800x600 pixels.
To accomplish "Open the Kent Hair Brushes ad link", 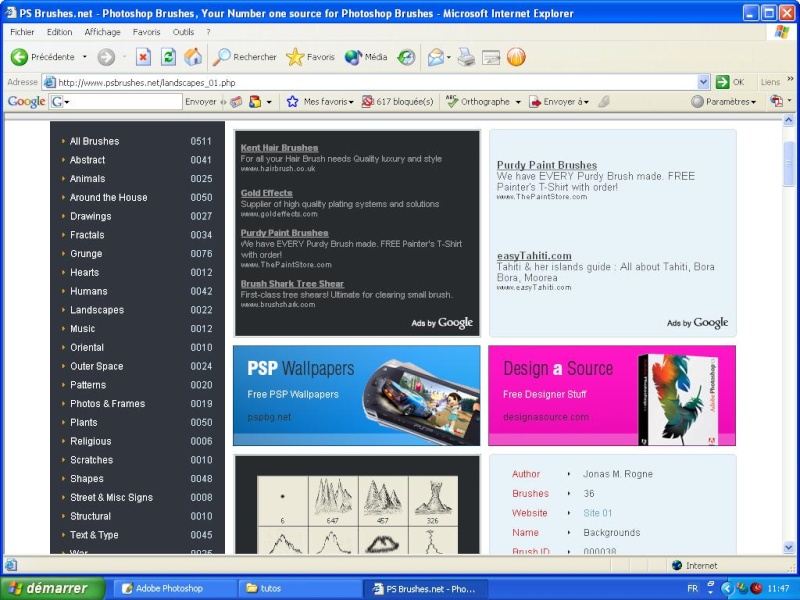I will 280,147.
